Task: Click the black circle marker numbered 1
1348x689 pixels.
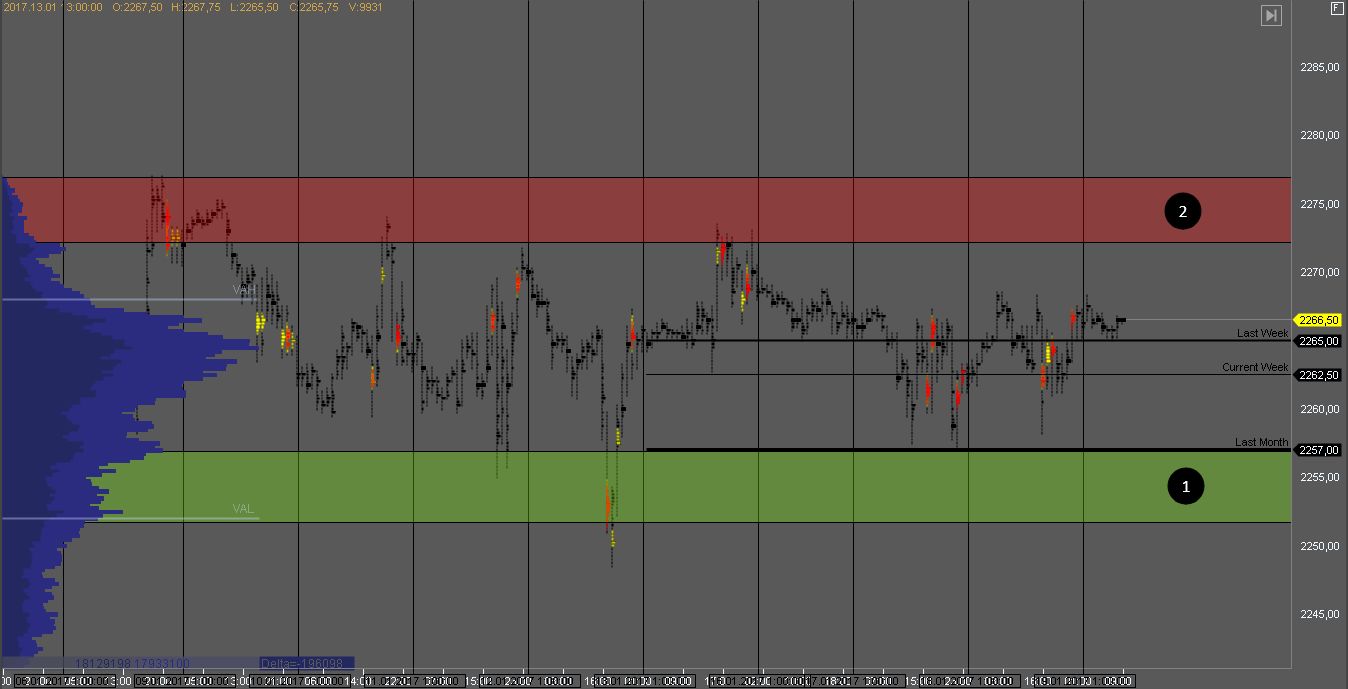Action: (1186, 486)
